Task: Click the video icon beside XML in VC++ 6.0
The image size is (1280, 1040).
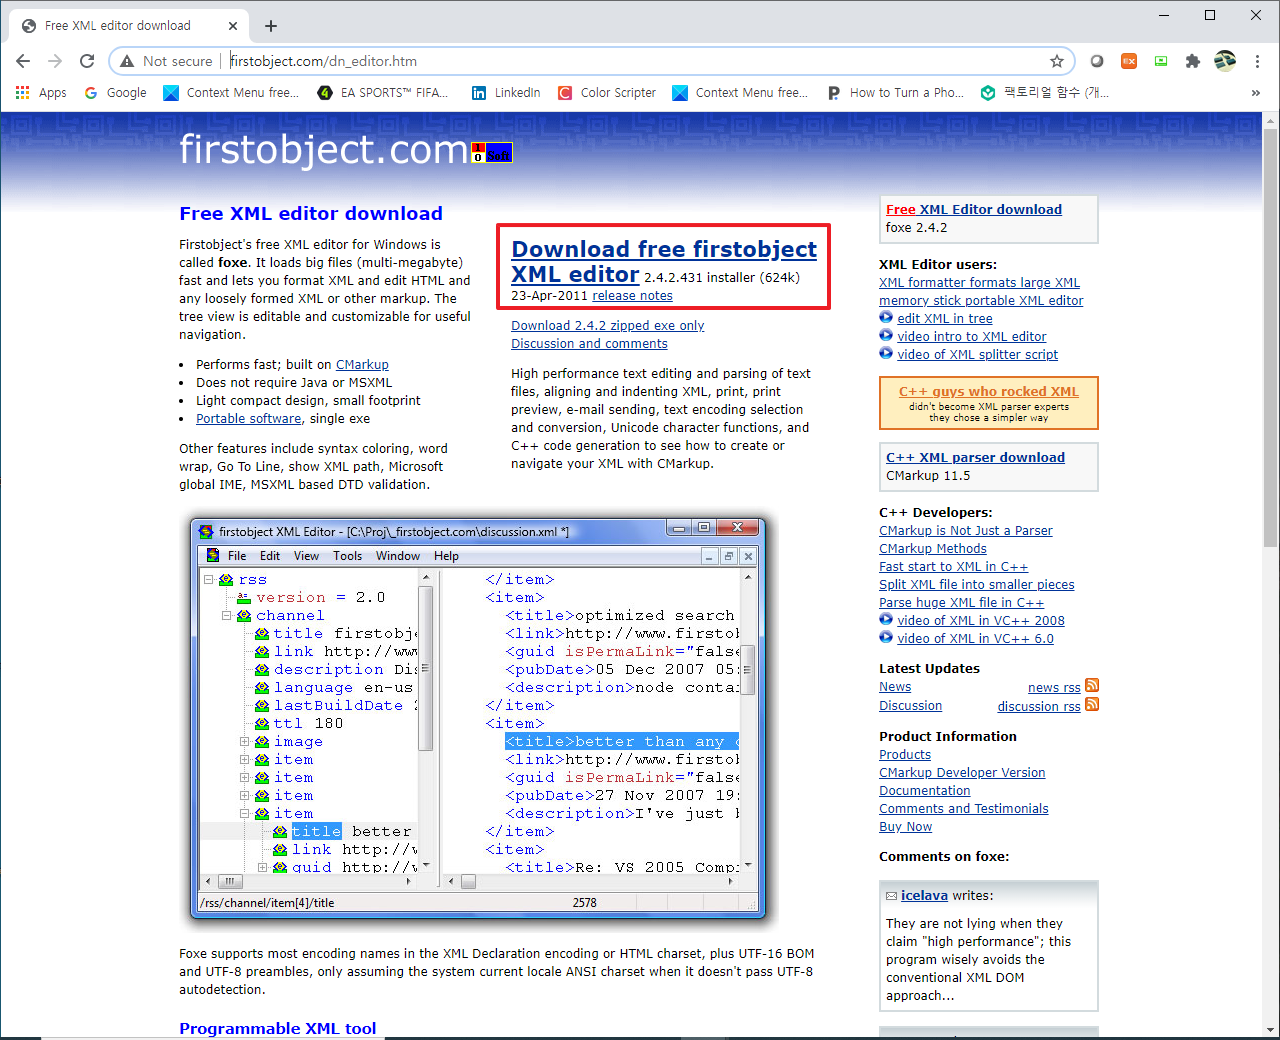Action: click(886, 638)
